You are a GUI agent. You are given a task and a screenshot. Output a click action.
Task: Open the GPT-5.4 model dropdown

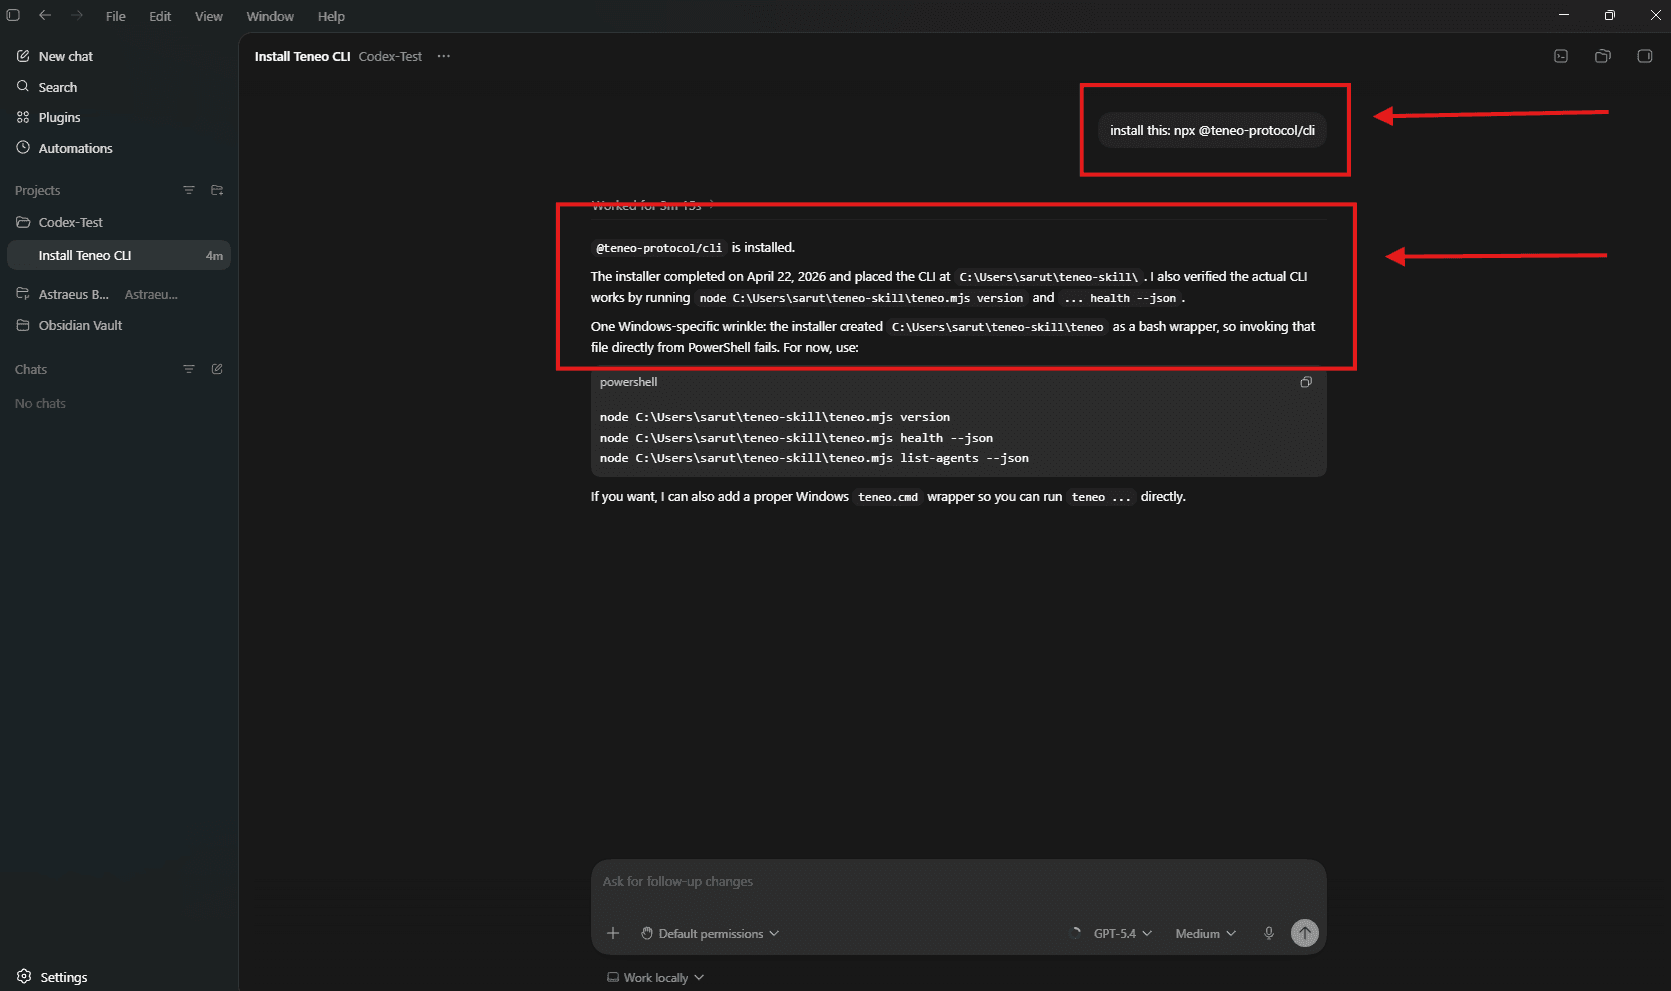[x=1122, y=933]
